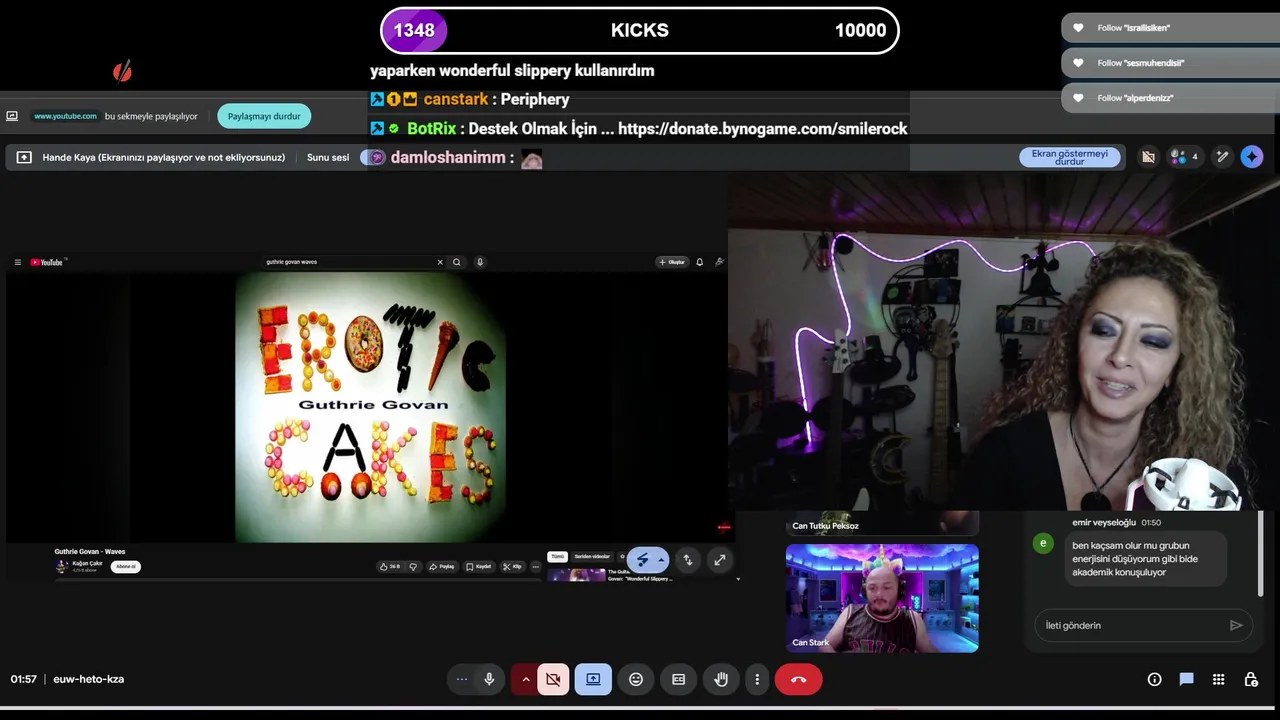Screen dimensions: 1280x720
Task: Click the 'Follow israilisiken' notification
Action: [x=1170, y=28]
